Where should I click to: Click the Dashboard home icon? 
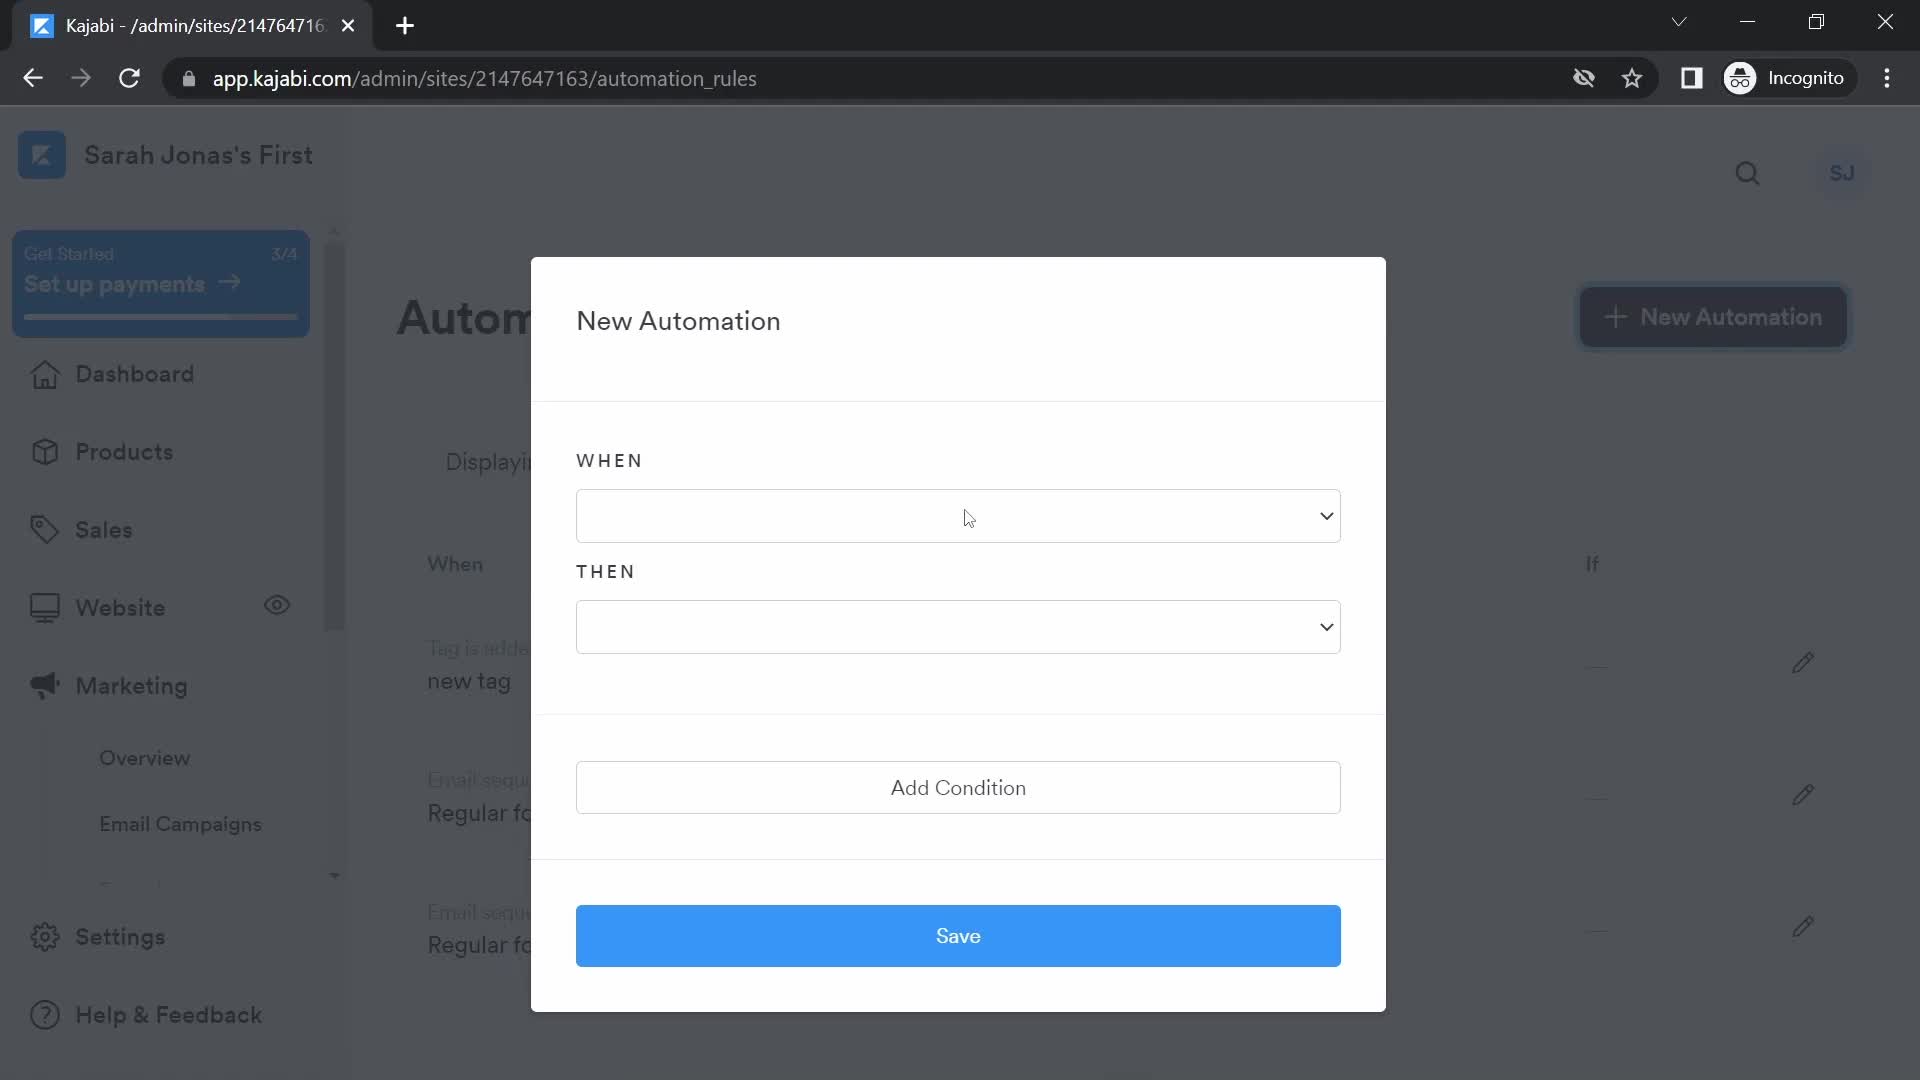[45, 374]
